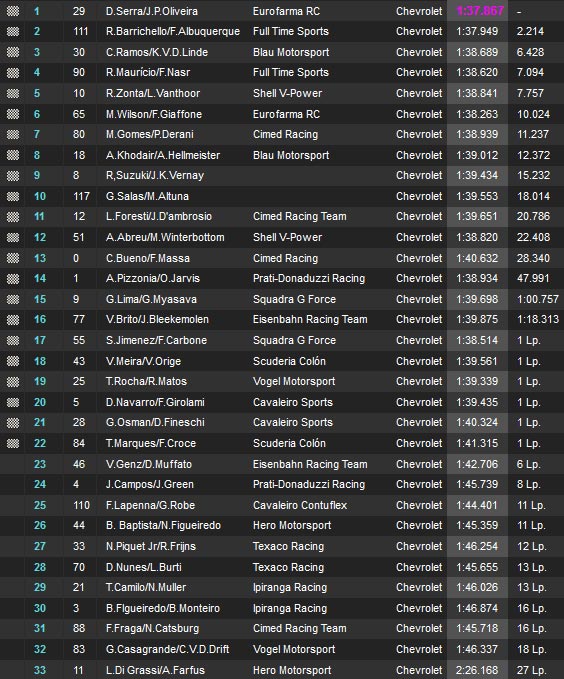The width and height of the screenshot is (564, 679).
Task: Click team Hero Motorsport for car 44
Action: tap(292, 526)
